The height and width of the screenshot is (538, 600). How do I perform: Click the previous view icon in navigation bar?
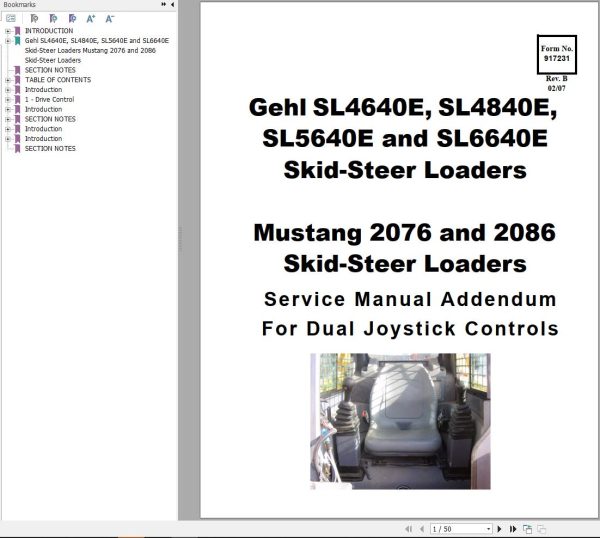(527, 529)
